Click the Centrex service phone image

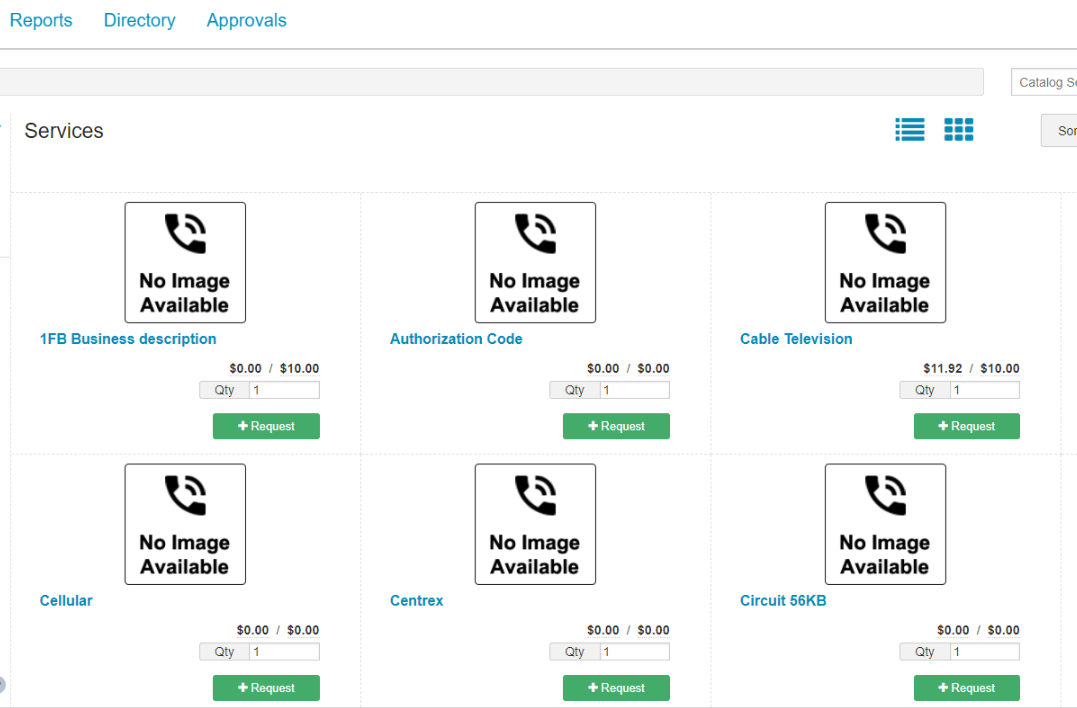(535, 524)
